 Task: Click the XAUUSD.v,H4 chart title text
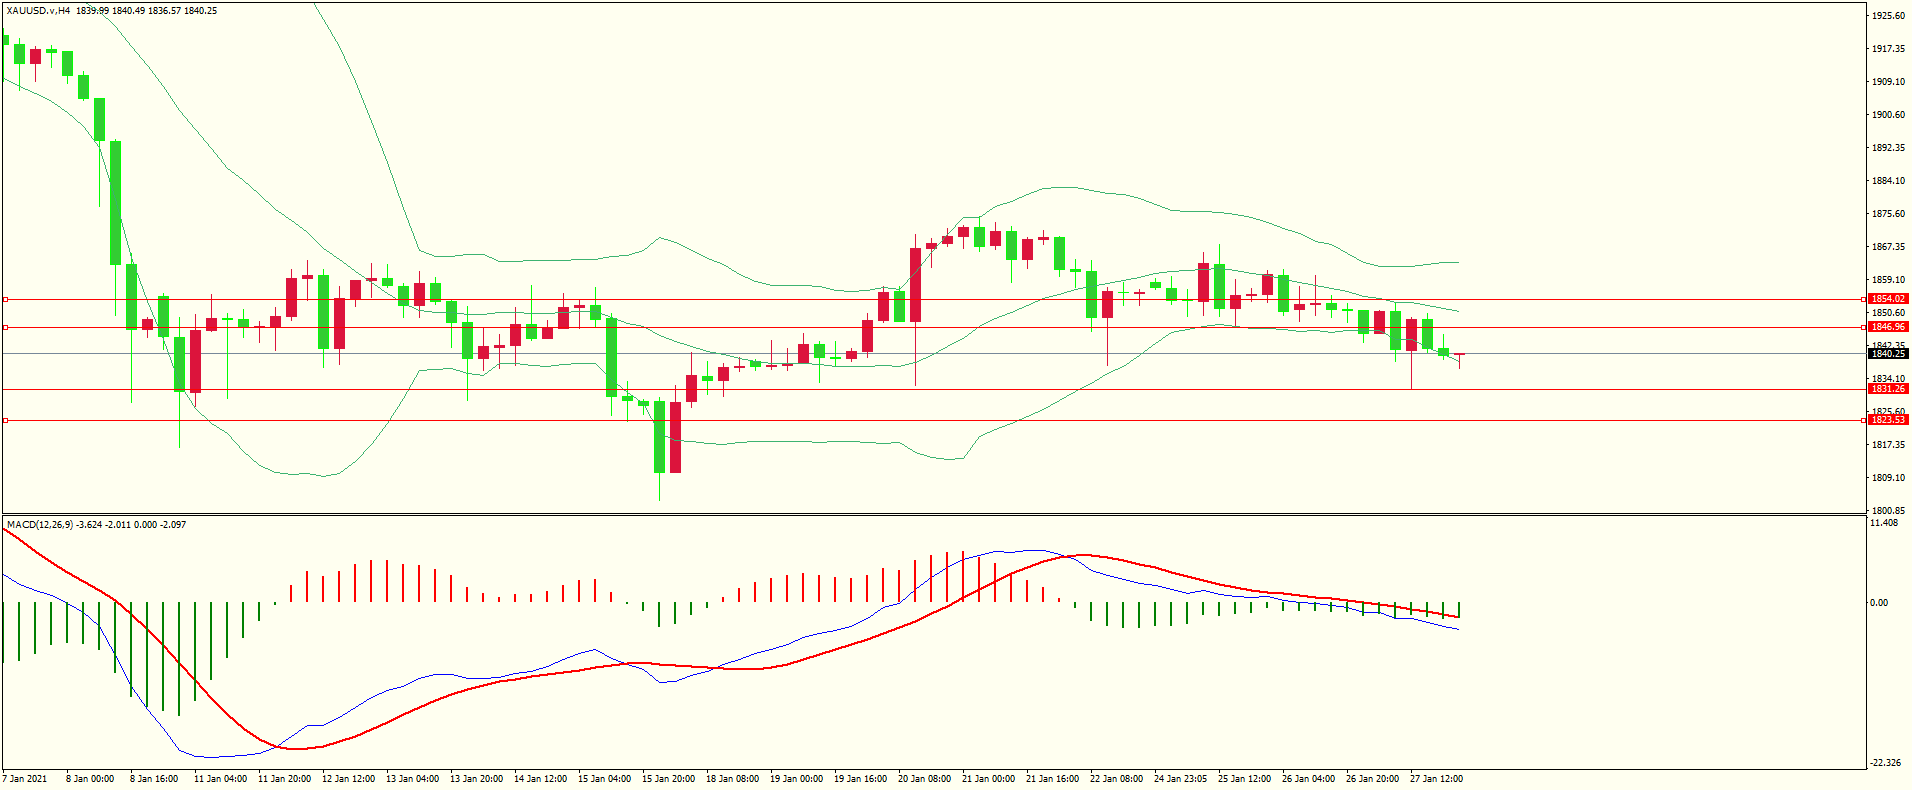37,11
